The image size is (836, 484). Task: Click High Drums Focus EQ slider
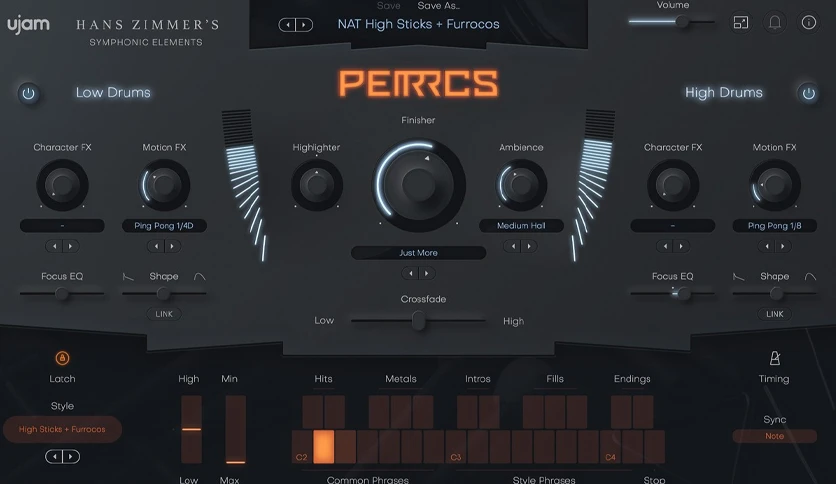[x=673, y=293]
